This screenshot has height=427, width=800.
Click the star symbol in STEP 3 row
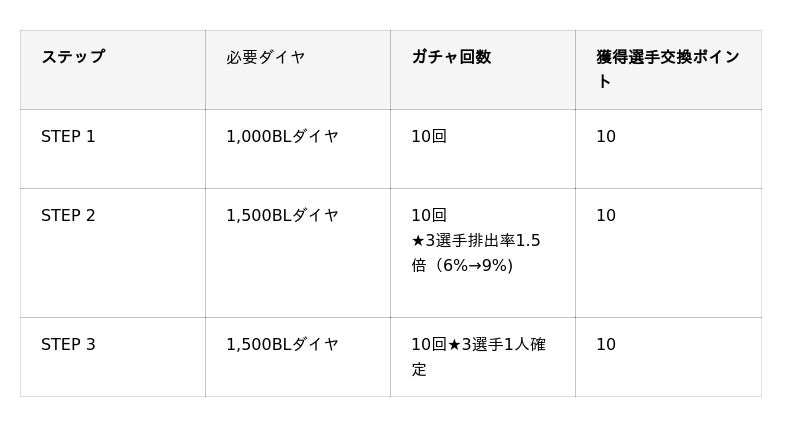454,345
